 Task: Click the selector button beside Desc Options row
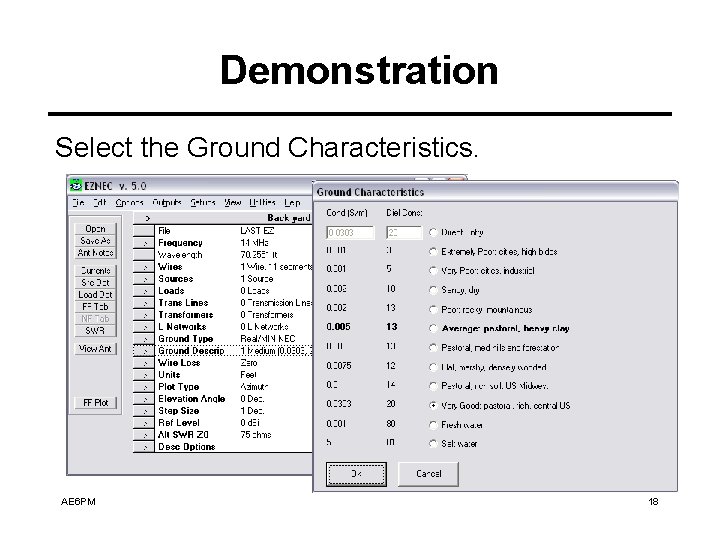pos(144,446)
